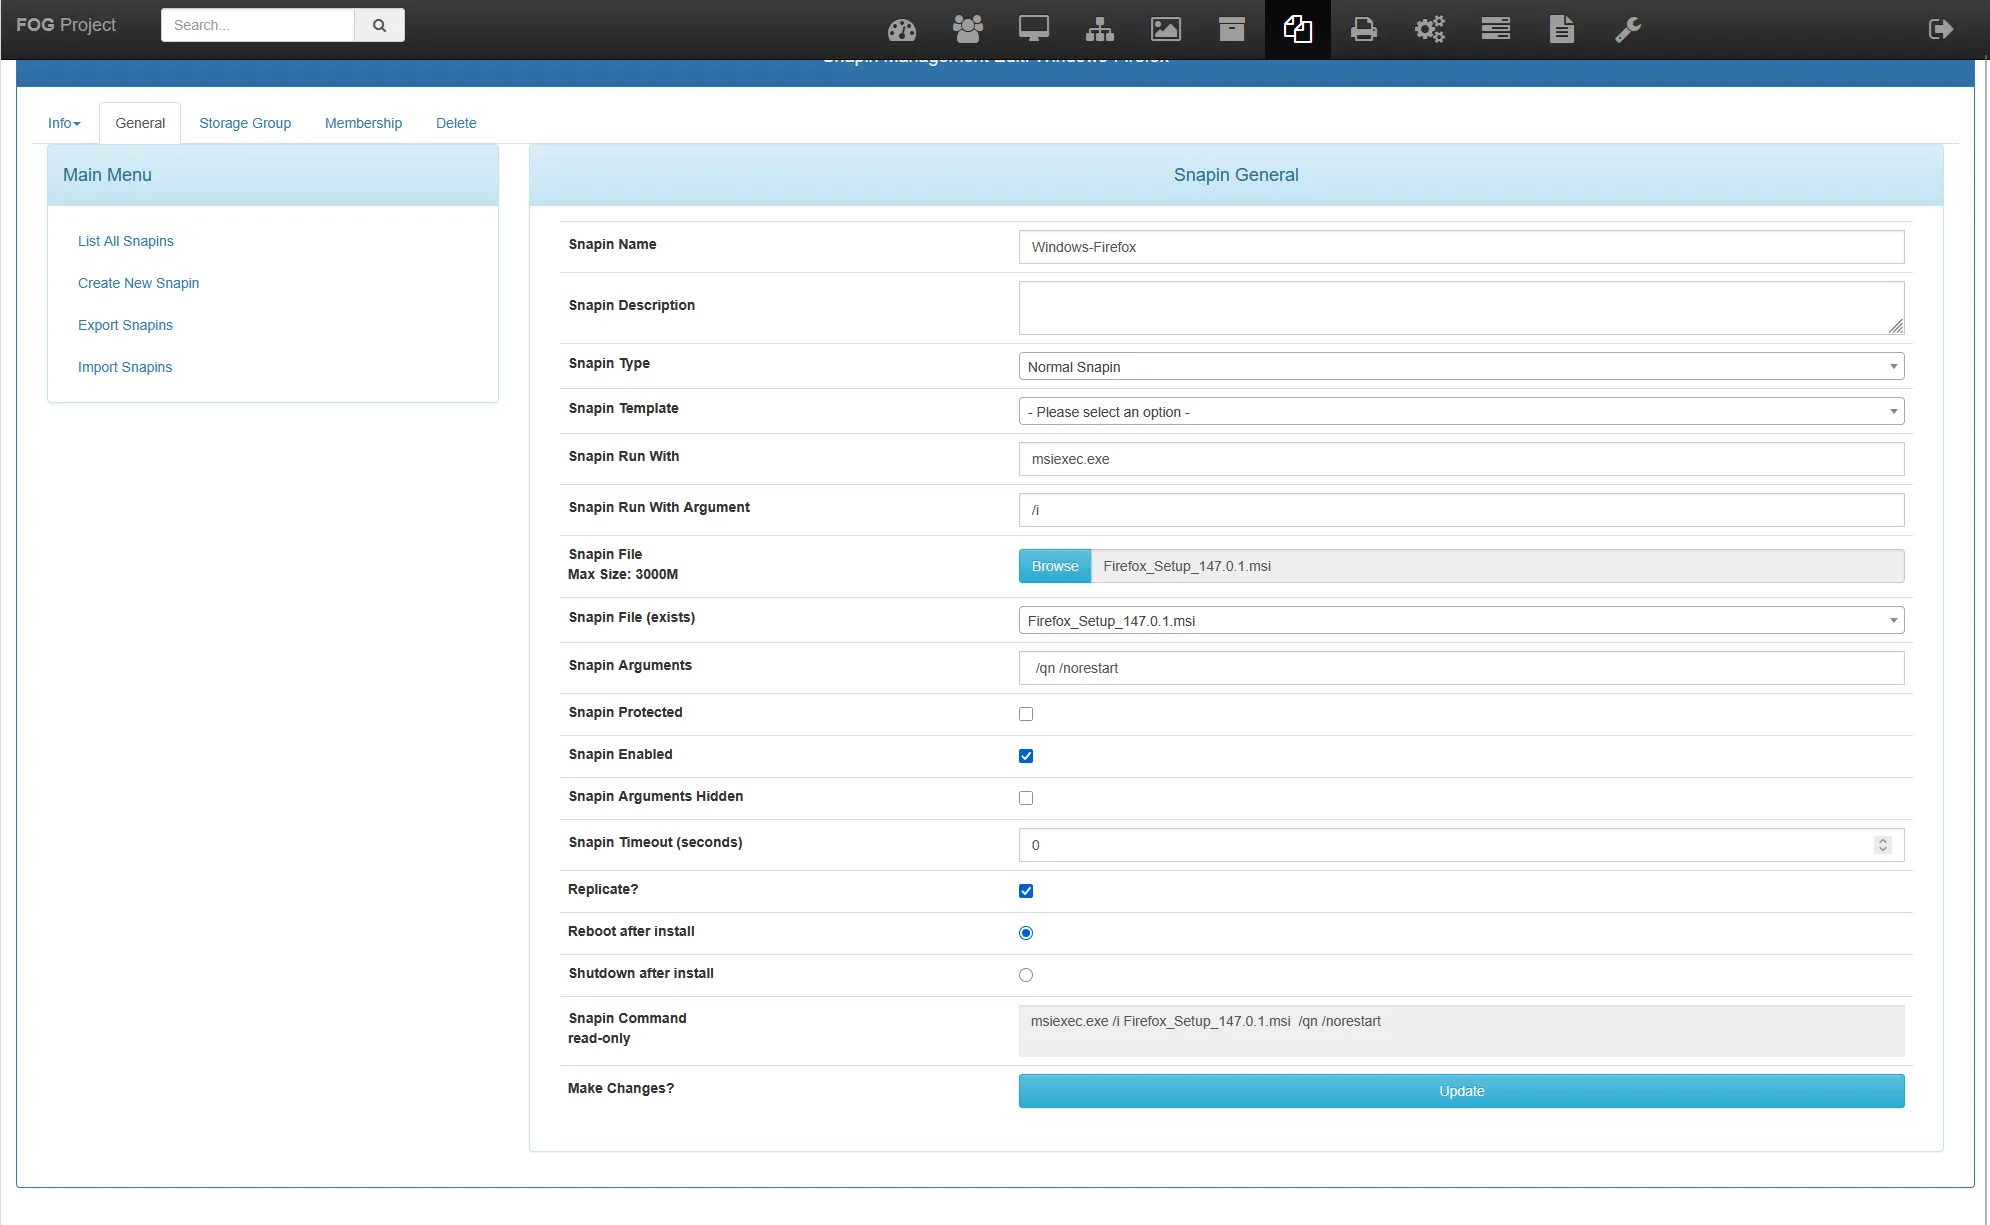This screenshot has height=1225, width=1990.
Task: Enable the Snapin Protected checkbox
Action: [1026, 714]
